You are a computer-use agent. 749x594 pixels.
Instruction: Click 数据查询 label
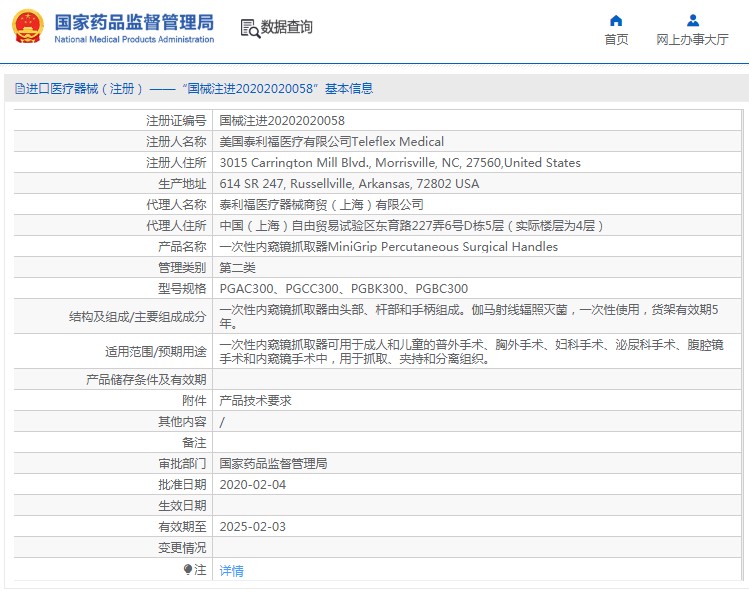[287, 27]
